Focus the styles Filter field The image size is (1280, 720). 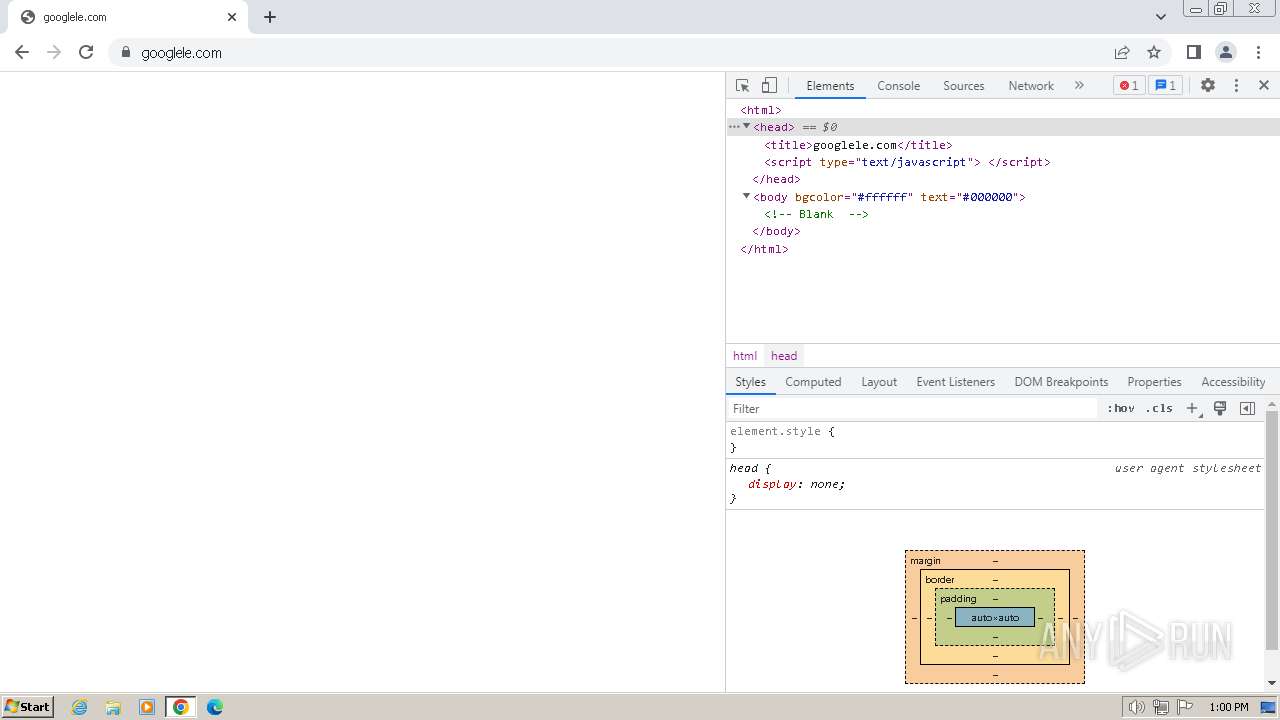[x=912, y=409]
